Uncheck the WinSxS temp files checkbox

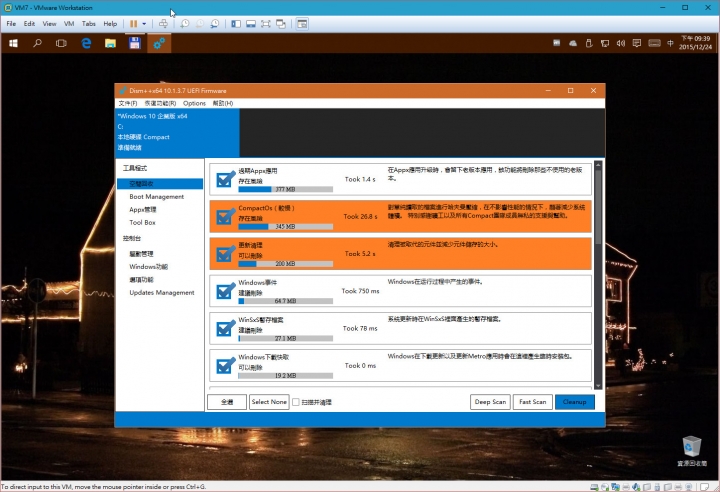(225, 328)
